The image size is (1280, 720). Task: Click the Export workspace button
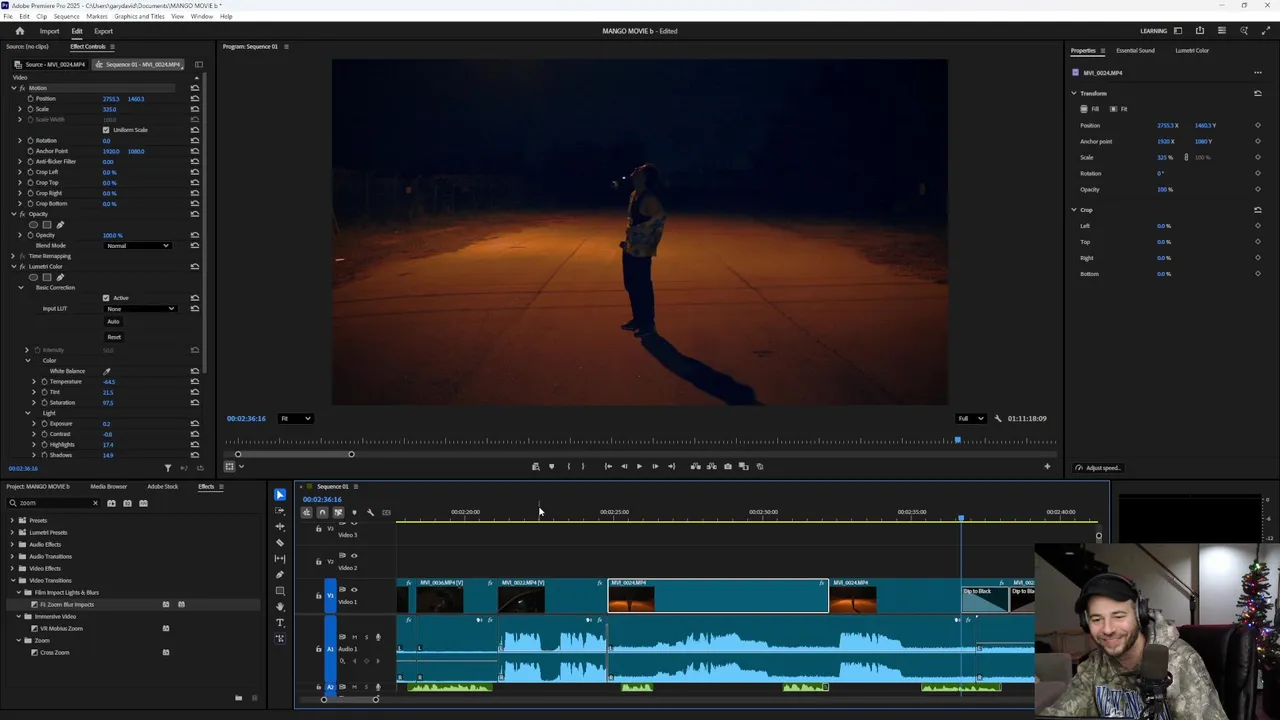pos(103,31)
